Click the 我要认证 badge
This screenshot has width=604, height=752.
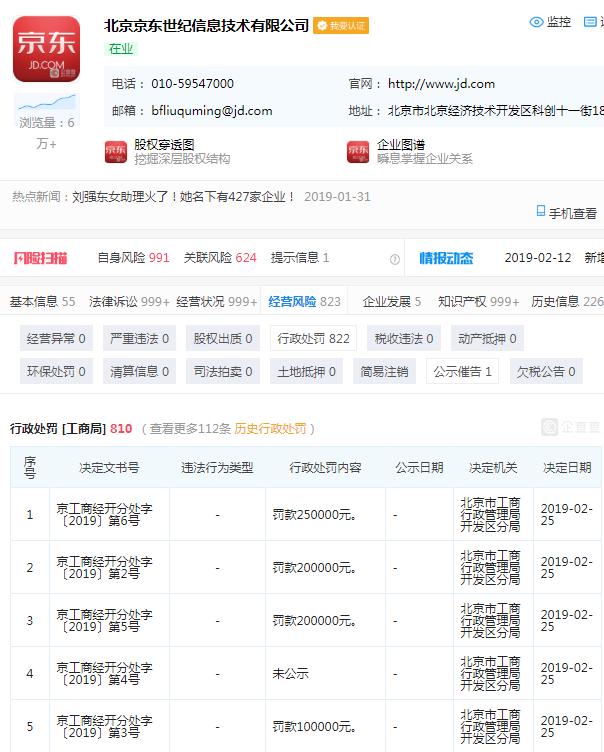tap(341, 26)
